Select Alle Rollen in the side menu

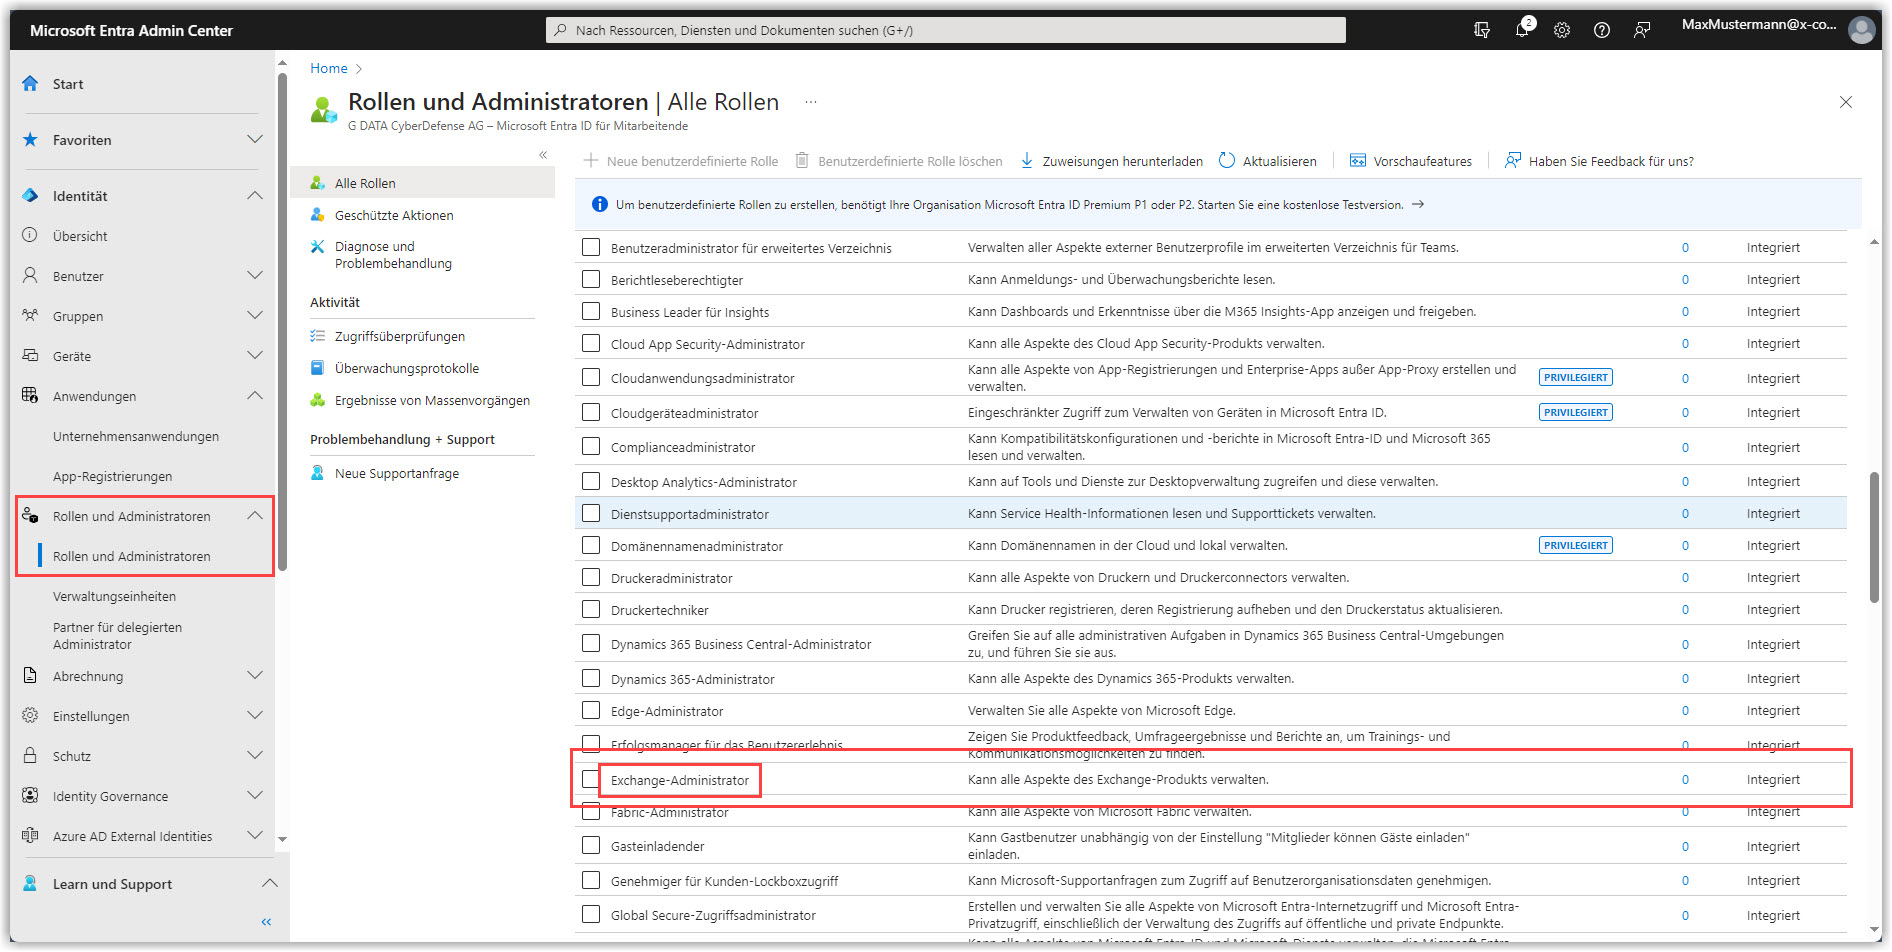coord(423,183)
